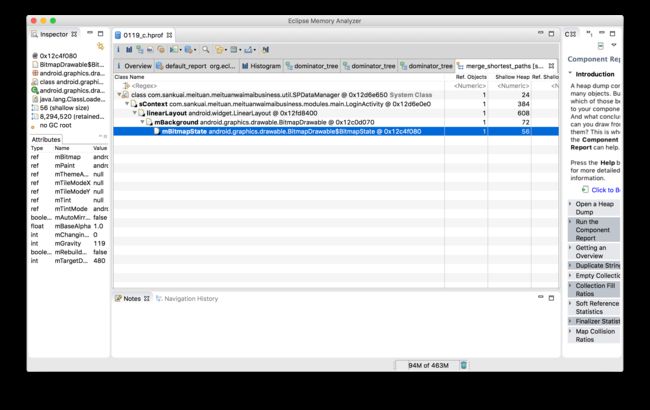650x410 pixels.
Task: Sort by the Shallow Heap column header
Action: 512,77
